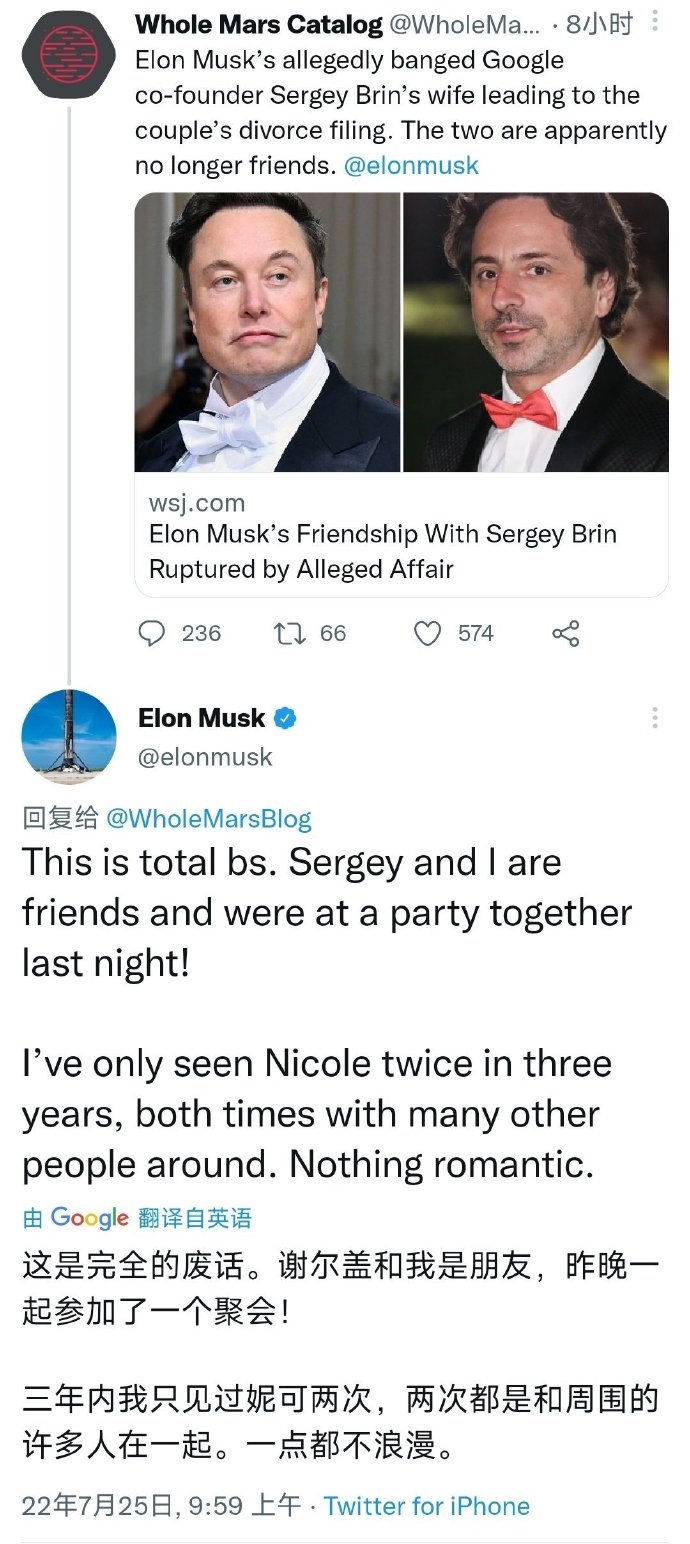Tap the Whole Mars Catalog display name
This screenshot has height=1544, width=690.
258,24
